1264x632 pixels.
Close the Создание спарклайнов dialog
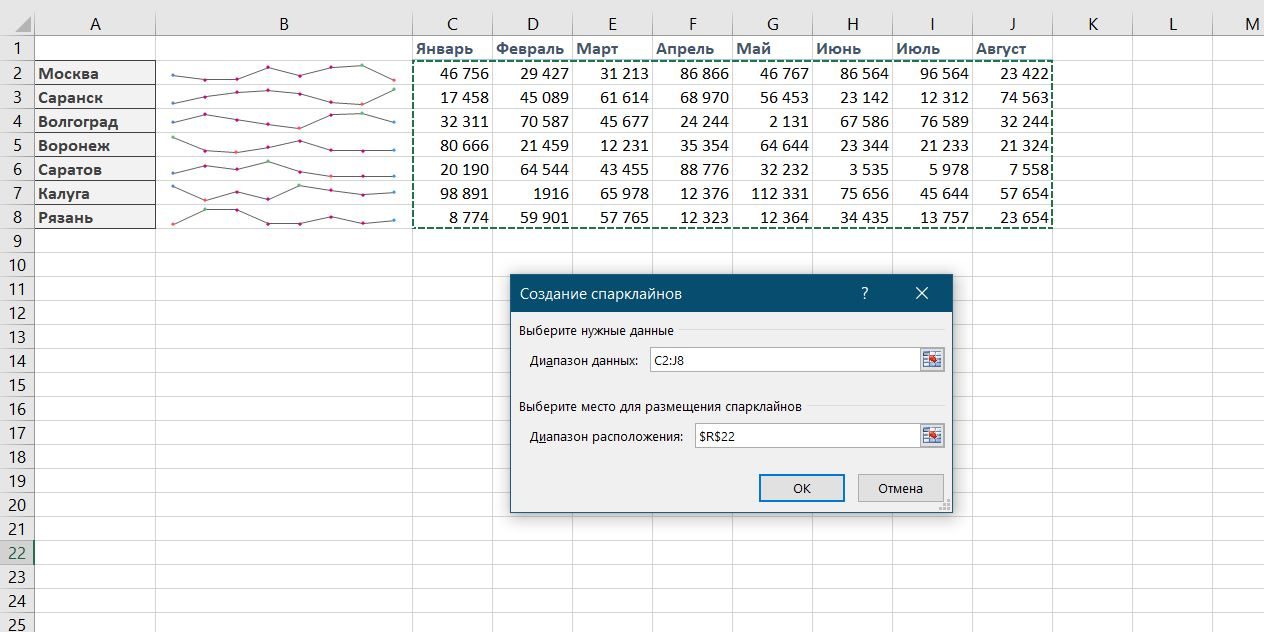click(x=921, y=294)
